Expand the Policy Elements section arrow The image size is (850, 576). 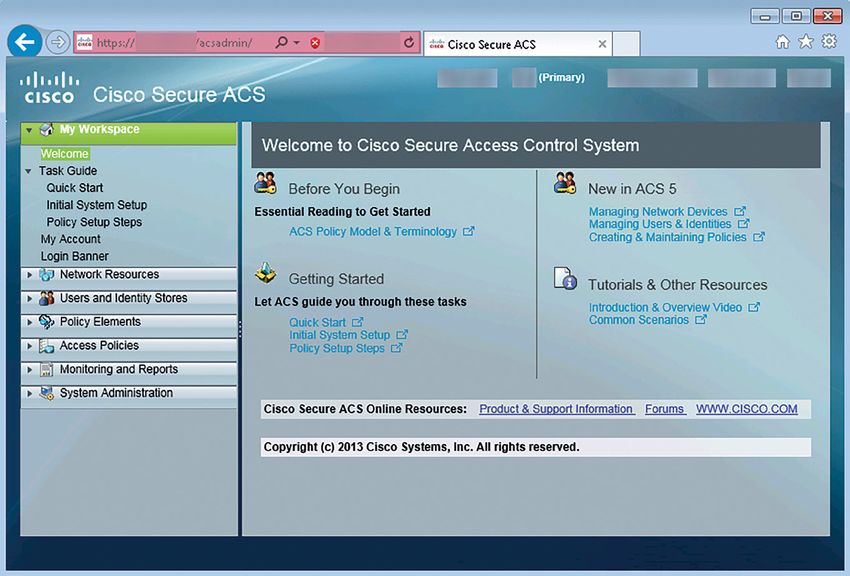coord(30,322)
